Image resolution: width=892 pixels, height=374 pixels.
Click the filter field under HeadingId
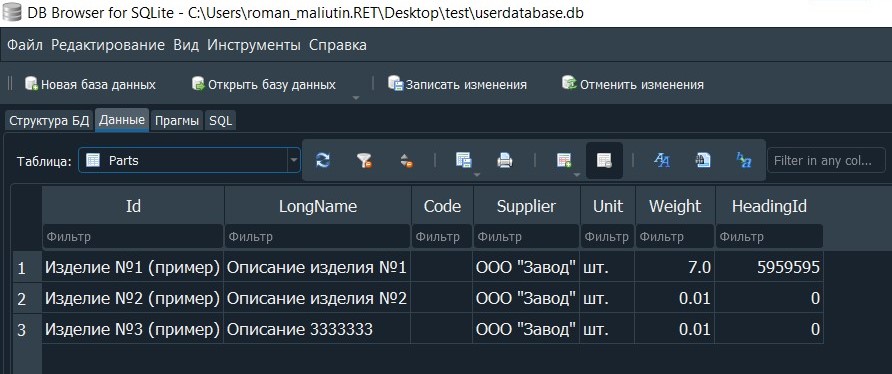[x=769, y=237]
